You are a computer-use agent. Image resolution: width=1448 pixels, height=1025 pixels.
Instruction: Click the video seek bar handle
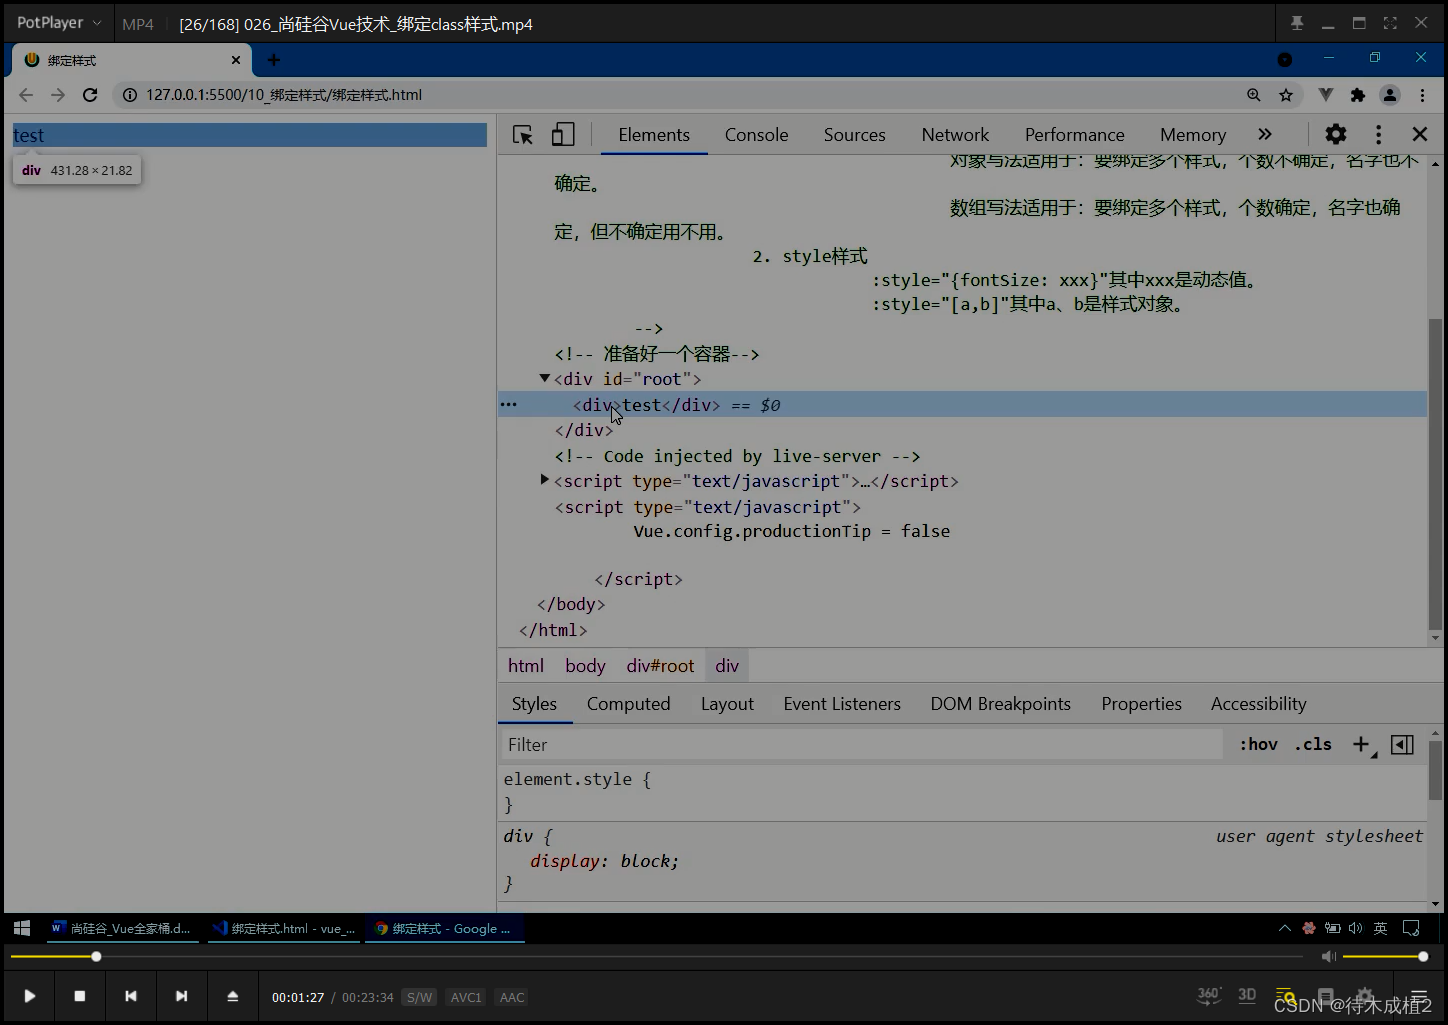pyautogui.click(x=96, y=957)
